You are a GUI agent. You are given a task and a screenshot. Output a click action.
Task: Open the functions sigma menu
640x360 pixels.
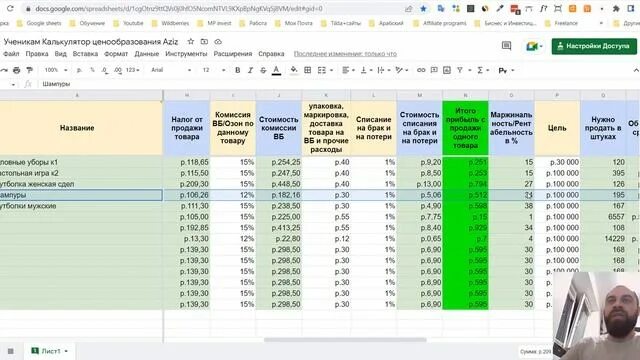point(480,70)
